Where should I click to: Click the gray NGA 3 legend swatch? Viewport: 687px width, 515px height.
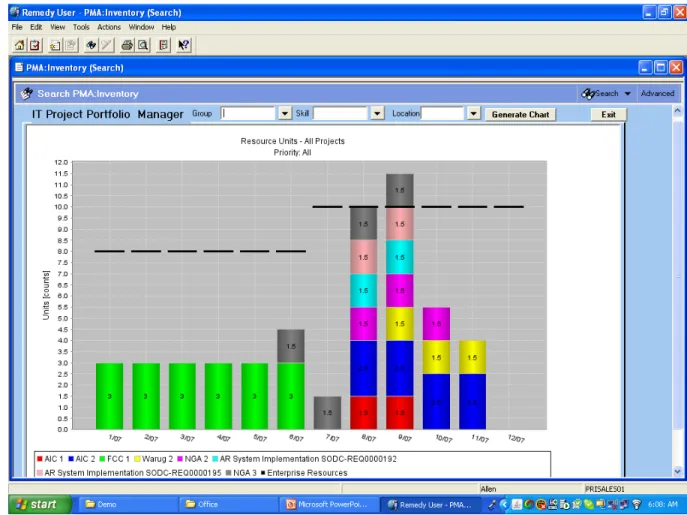(x=228, y=473)
